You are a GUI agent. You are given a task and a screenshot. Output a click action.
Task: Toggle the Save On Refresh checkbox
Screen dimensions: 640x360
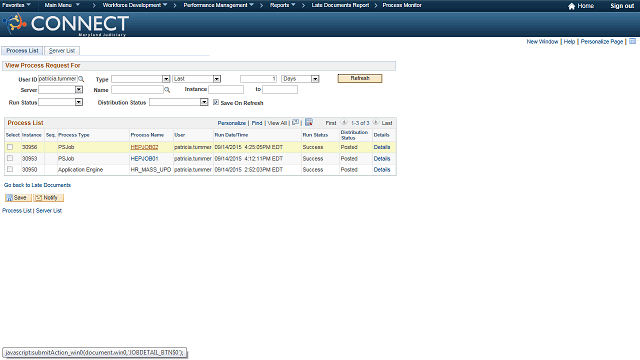216,102
